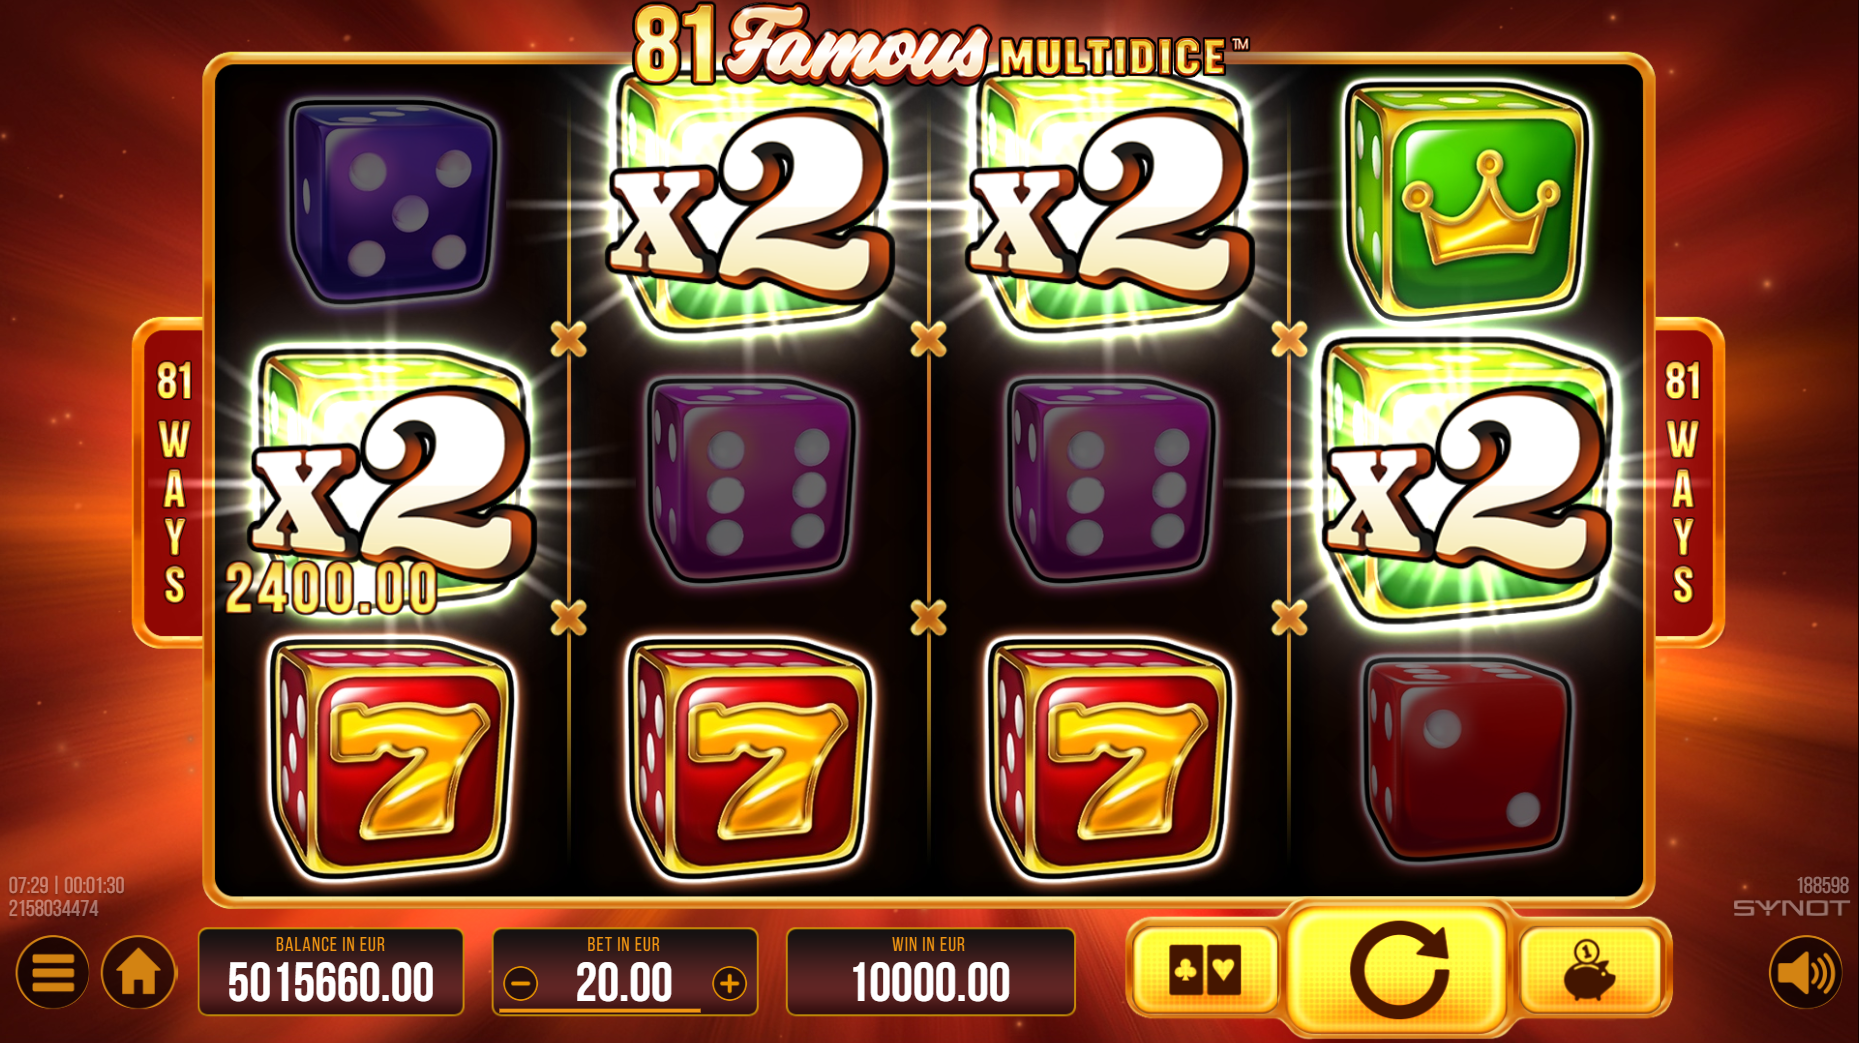Select the x2 multiplier showing 2400.00
Image resolution: width=1859 pixels, height=1043 pixels.
click(x=392, y=480)
